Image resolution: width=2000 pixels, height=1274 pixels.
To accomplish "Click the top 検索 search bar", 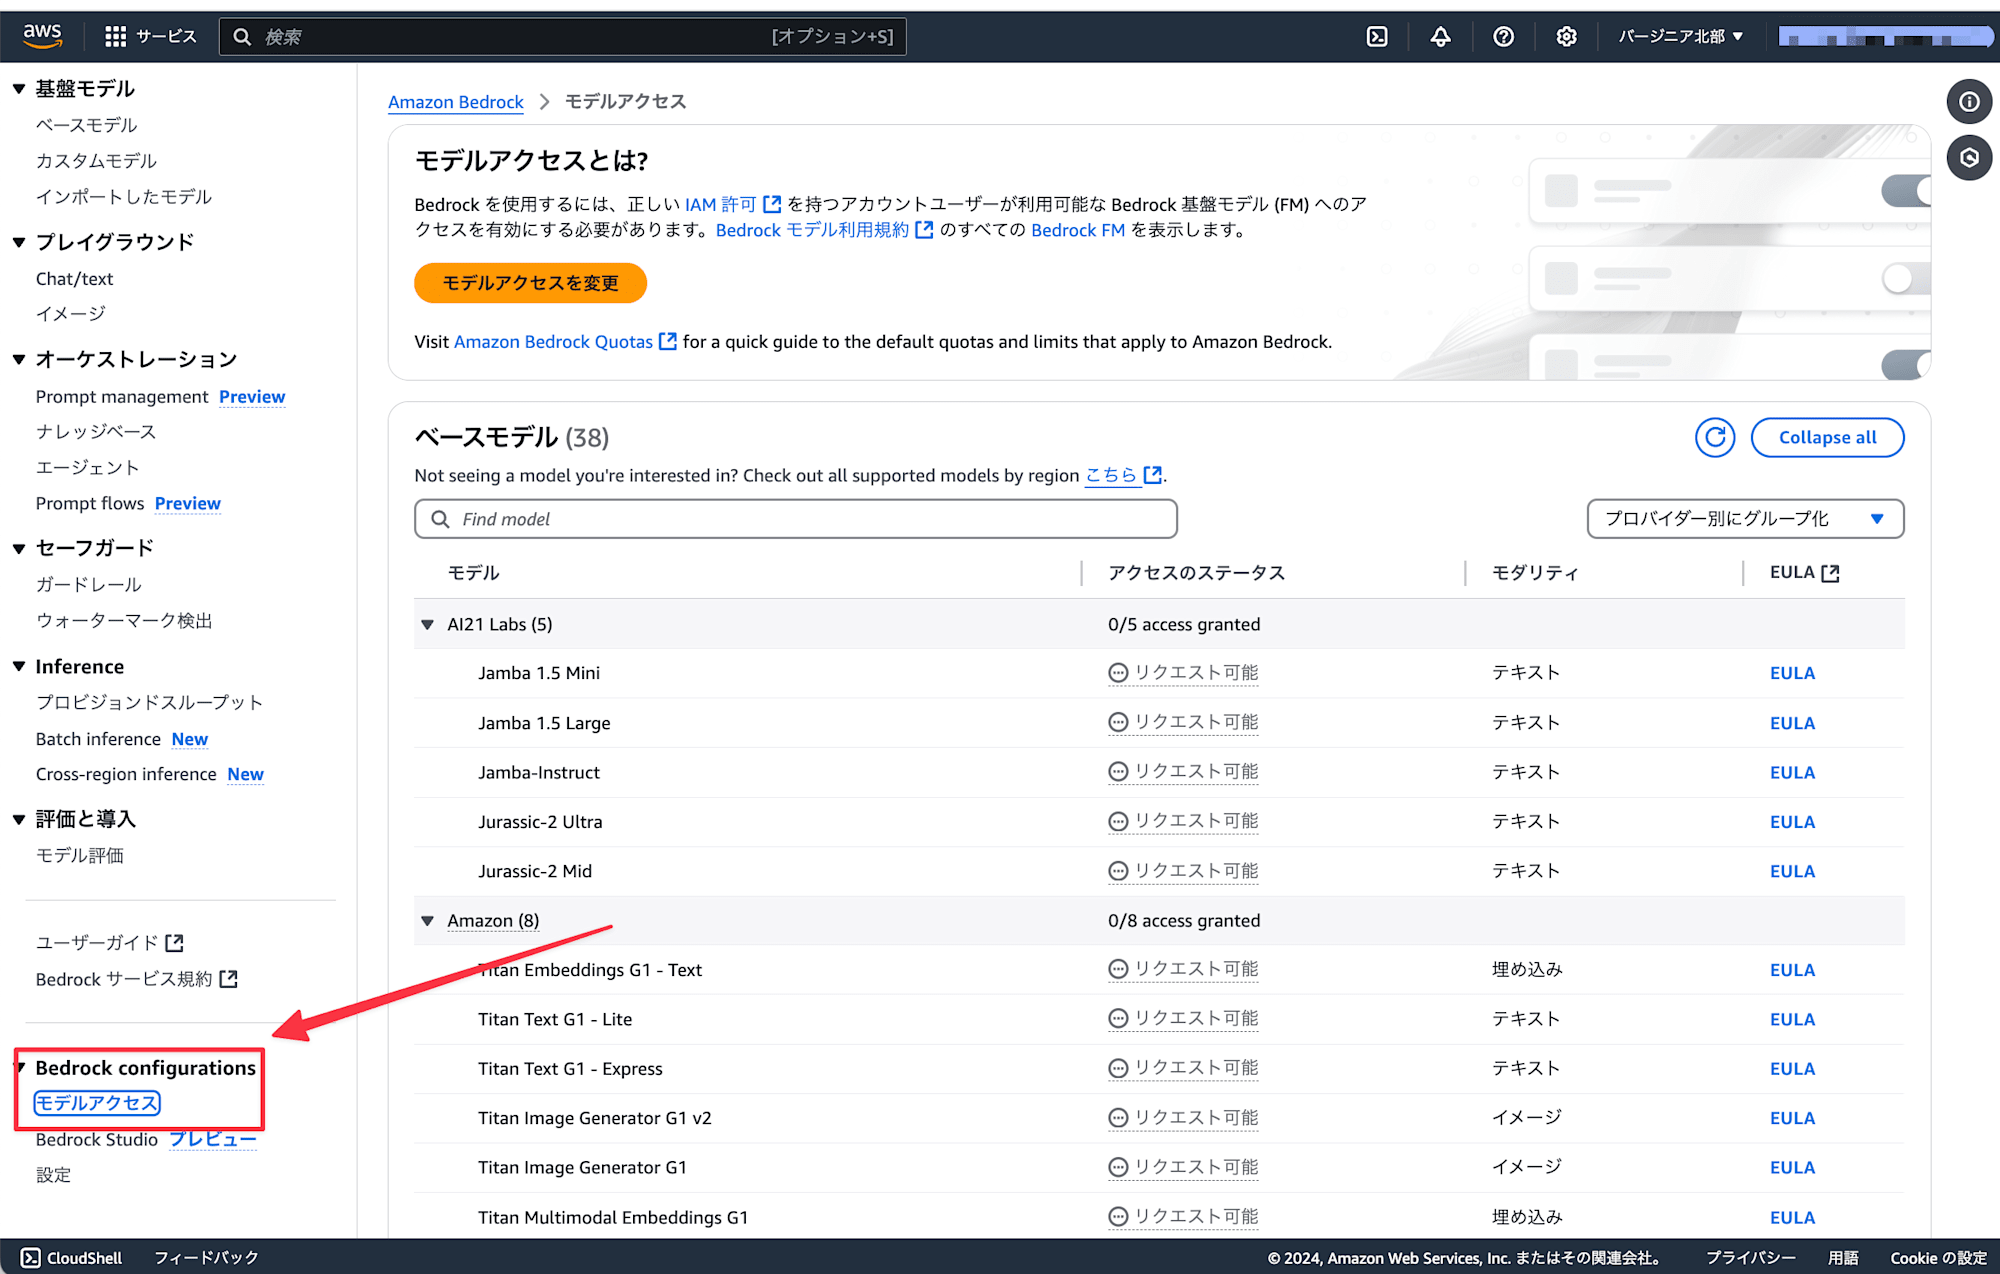I will [x=563, y=37].
